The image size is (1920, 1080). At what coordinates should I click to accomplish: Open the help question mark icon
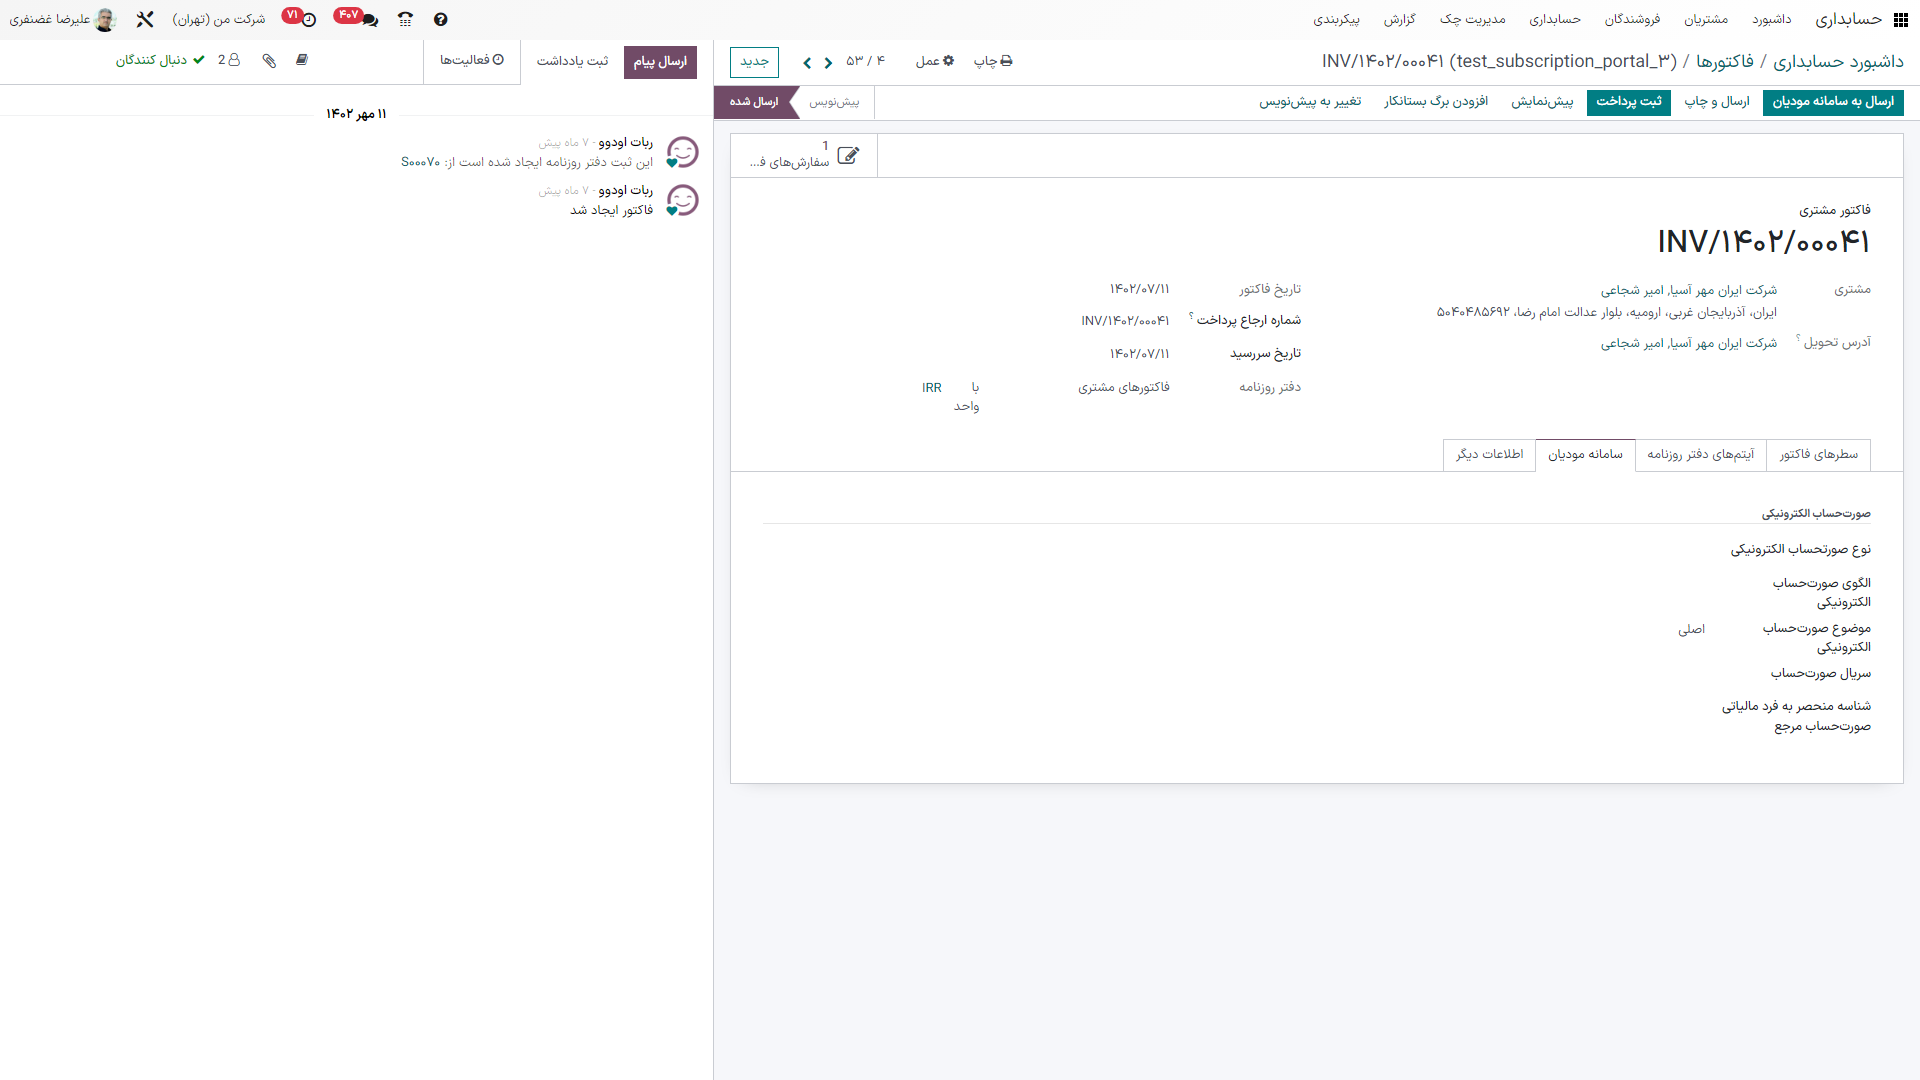coord(441,19)
